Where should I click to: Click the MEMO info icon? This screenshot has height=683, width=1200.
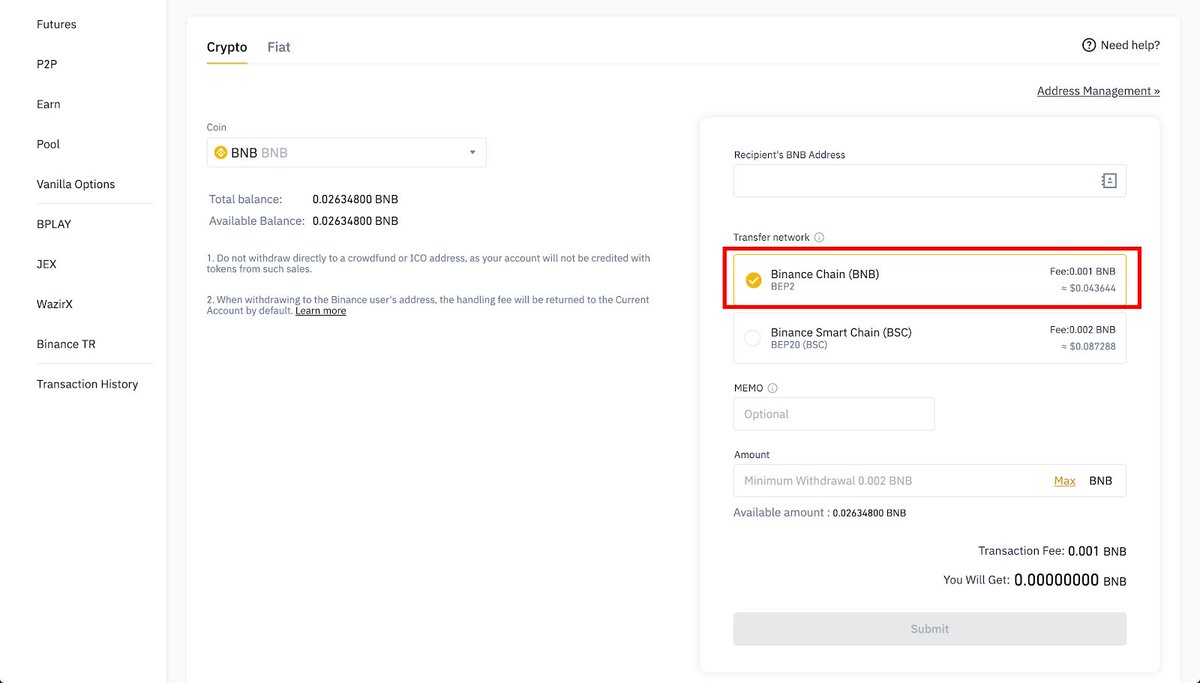click(x=772, y=388)
